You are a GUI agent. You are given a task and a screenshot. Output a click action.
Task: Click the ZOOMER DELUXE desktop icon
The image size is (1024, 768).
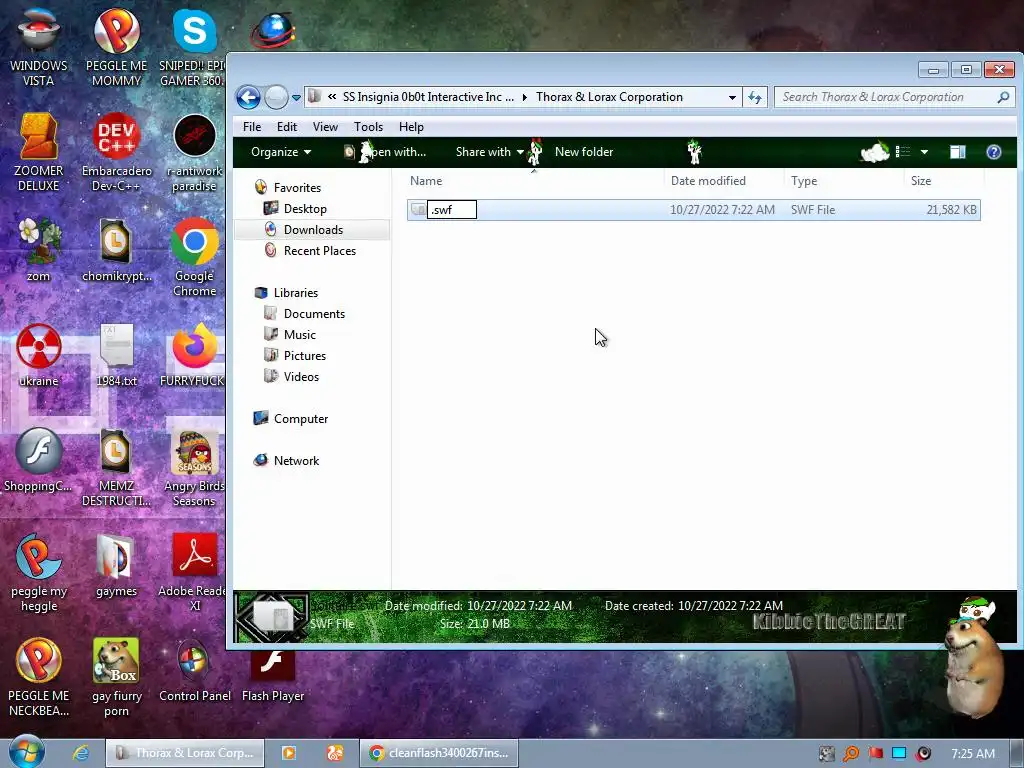[x=38, y=152]
